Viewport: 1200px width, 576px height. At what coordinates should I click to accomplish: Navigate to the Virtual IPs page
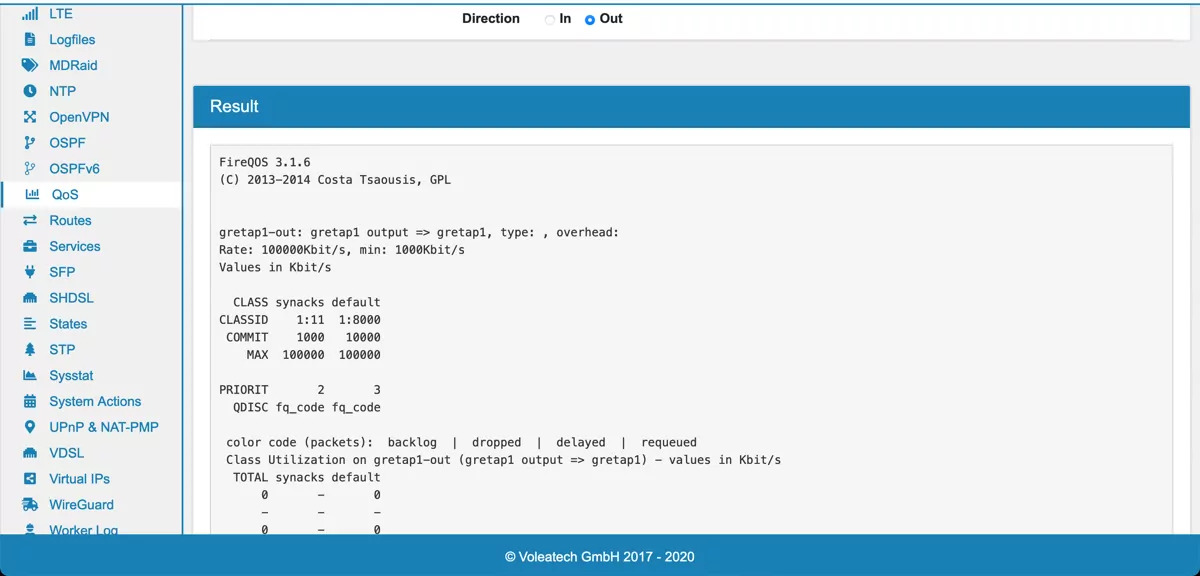pos(79,479)
